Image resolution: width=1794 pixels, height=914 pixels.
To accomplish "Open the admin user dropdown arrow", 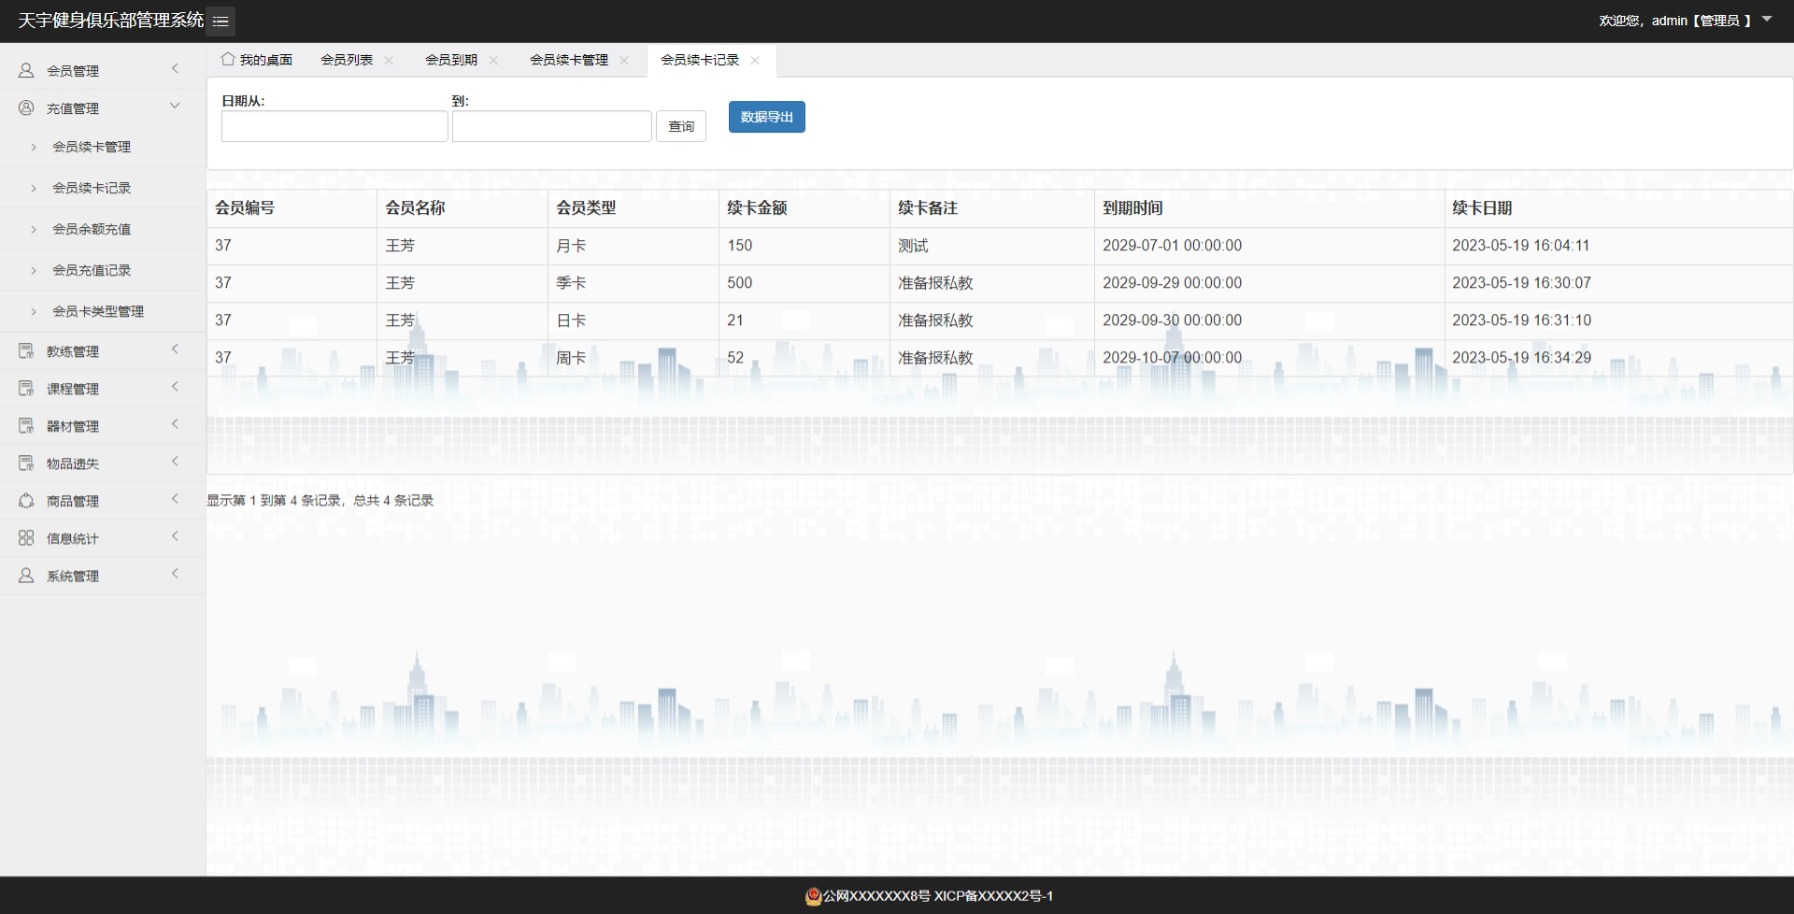I will tap(1767, 19).
